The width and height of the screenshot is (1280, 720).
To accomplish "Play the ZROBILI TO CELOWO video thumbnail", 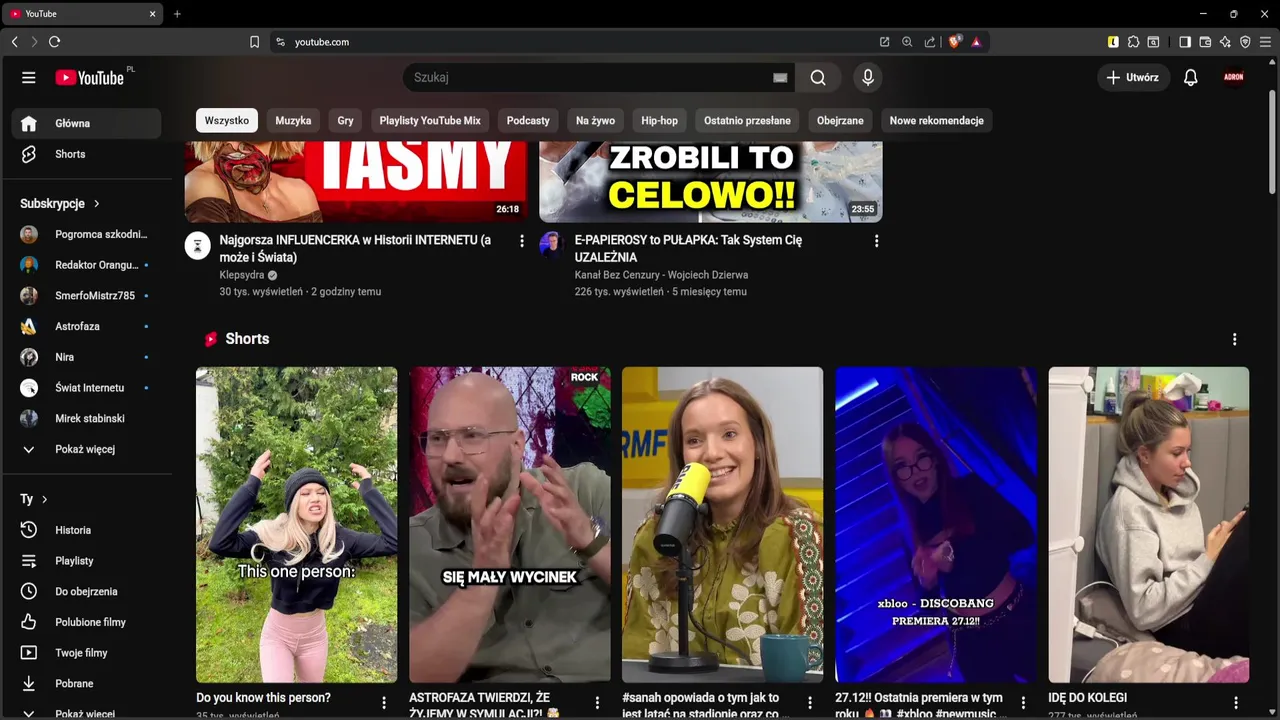I will pos(711,181).
